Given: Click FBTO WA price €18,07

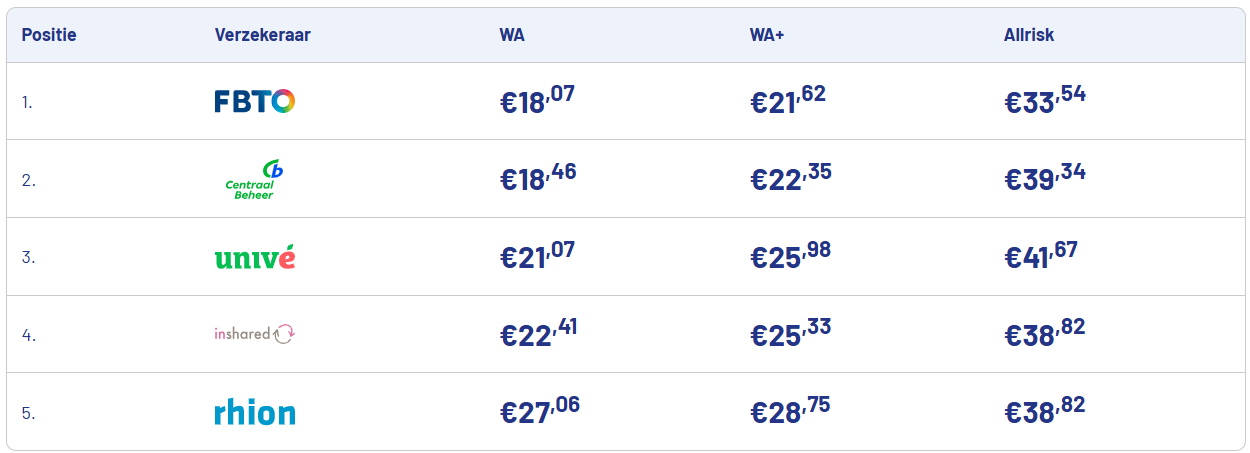Looking at the screenshot, I should [538, 100].
